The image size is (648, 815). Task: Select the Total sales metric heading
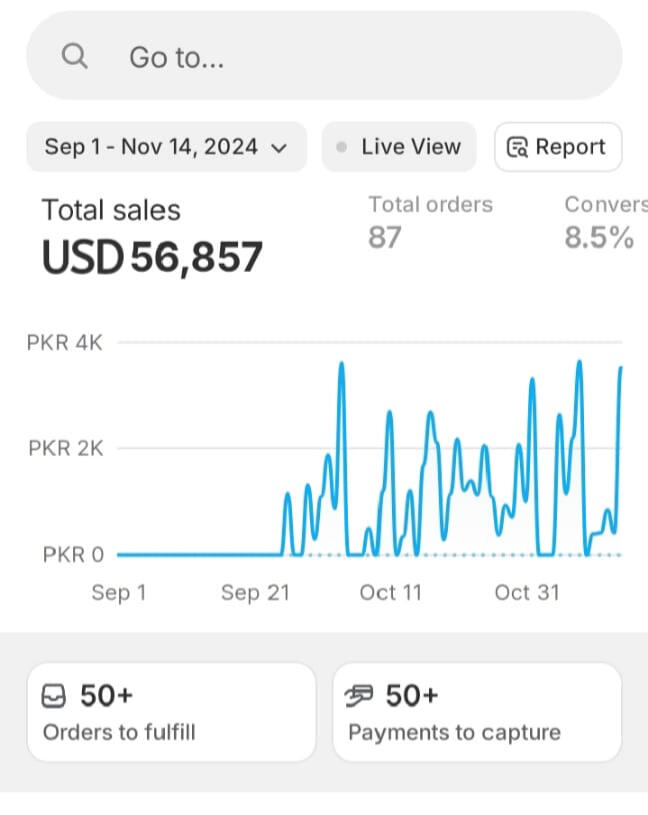pyautogui.click(x=111, y=210)
